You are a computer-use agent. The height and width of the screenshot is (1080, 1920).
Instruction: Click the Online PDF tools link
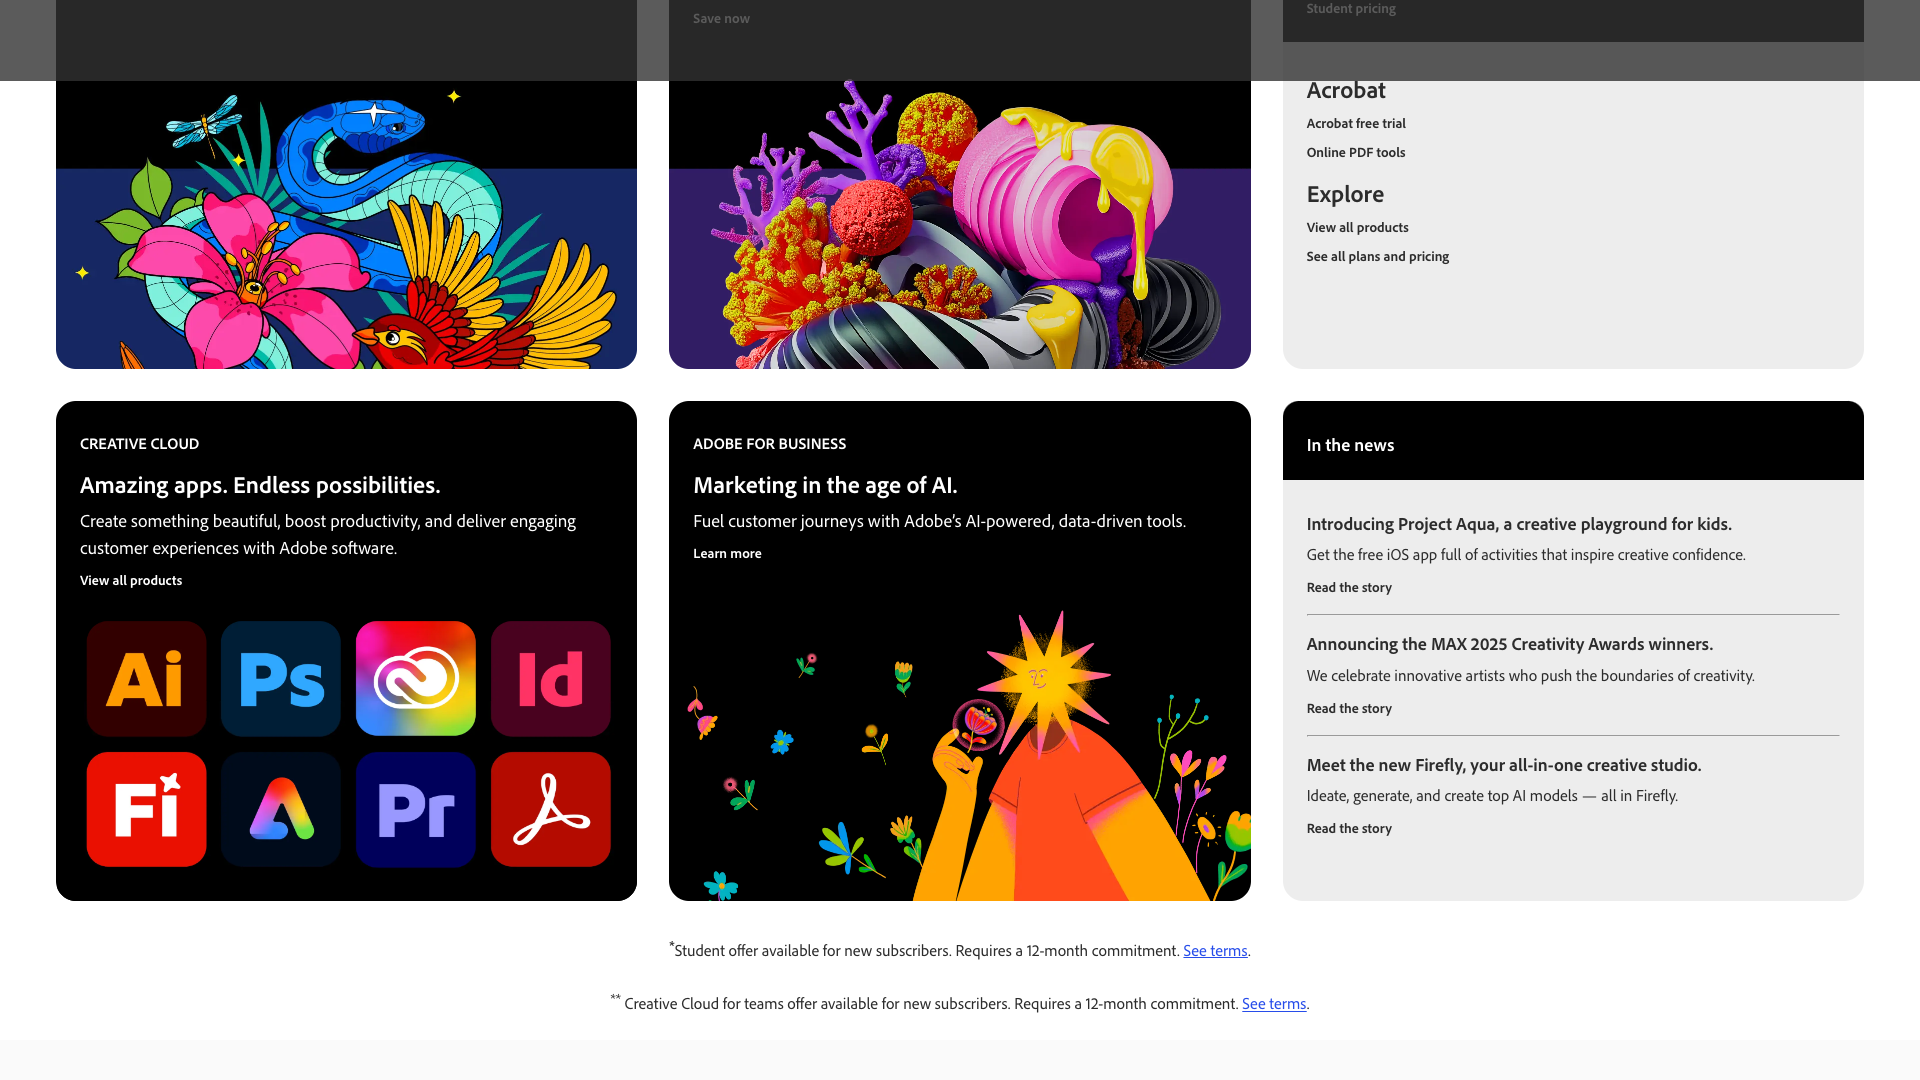click(1355, 152)
